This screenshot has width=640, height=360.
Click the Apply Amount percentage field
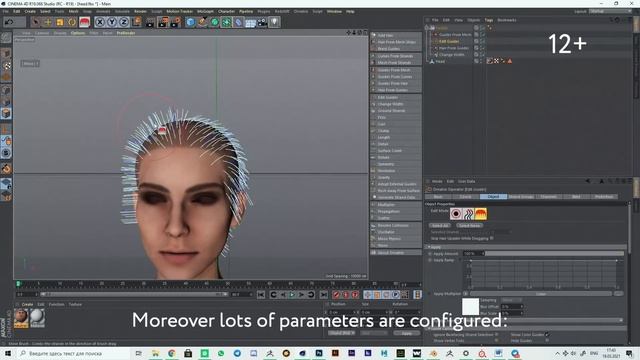(473, 253)
